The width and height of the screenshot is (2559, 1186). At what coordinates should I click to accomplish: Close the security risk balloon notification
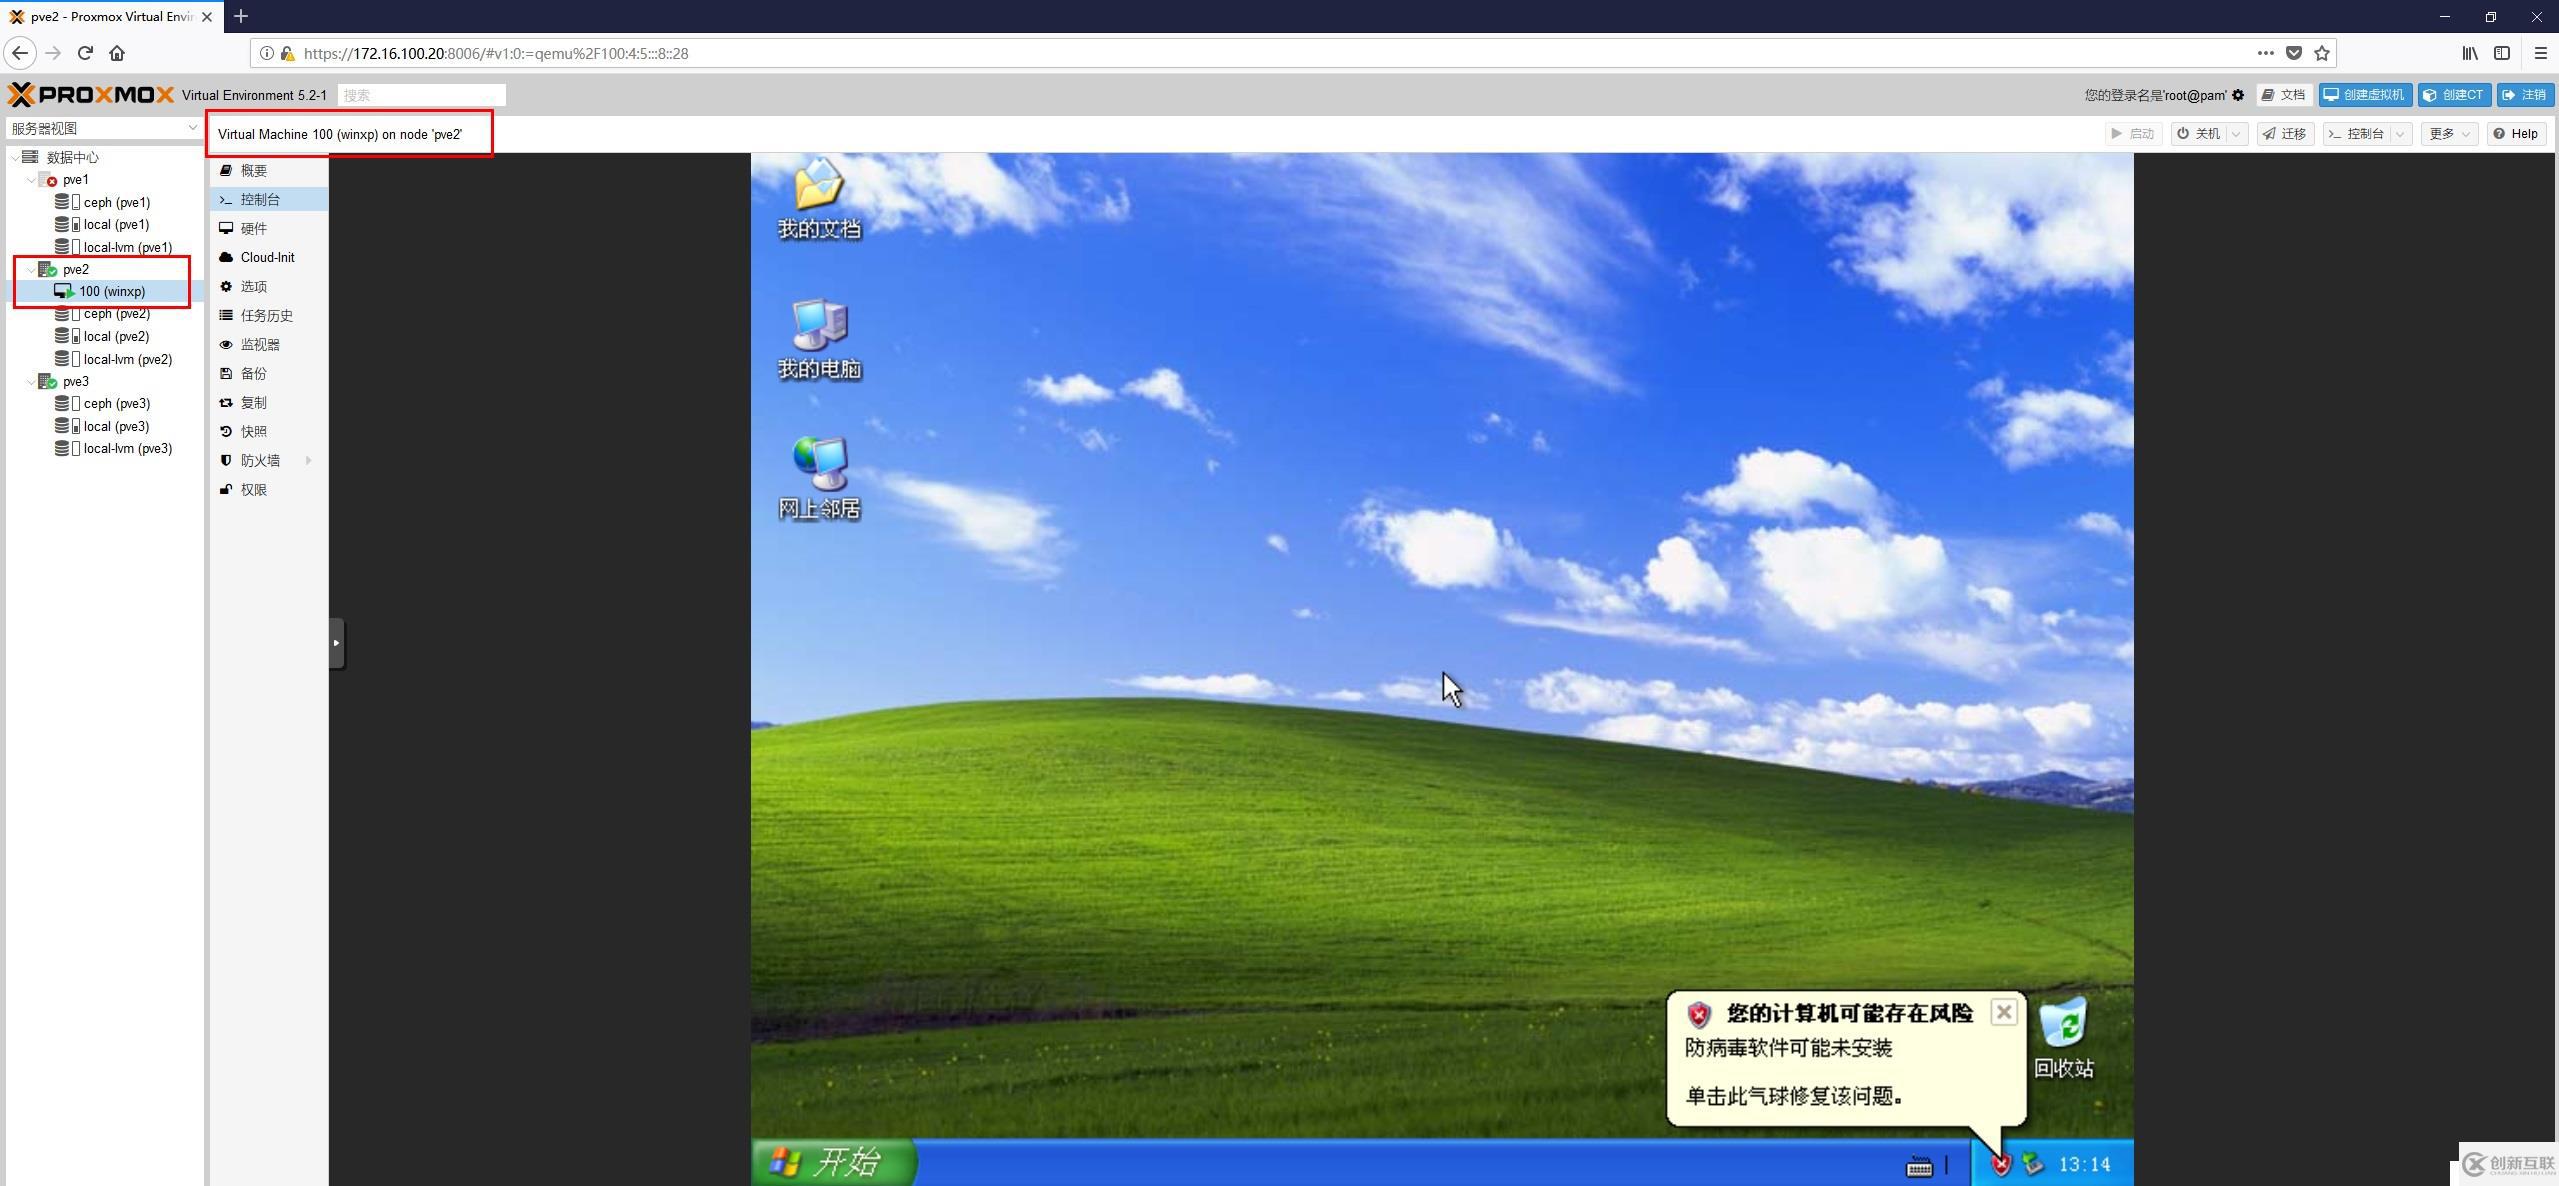[x=2003, y=1012]
